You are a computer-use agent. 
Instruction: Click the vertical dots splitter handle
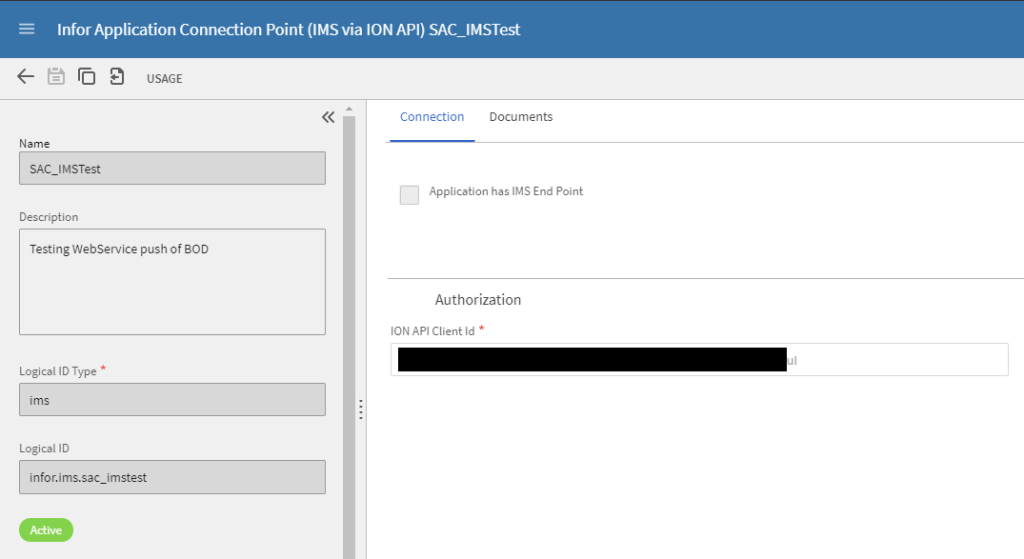[360, 410]
